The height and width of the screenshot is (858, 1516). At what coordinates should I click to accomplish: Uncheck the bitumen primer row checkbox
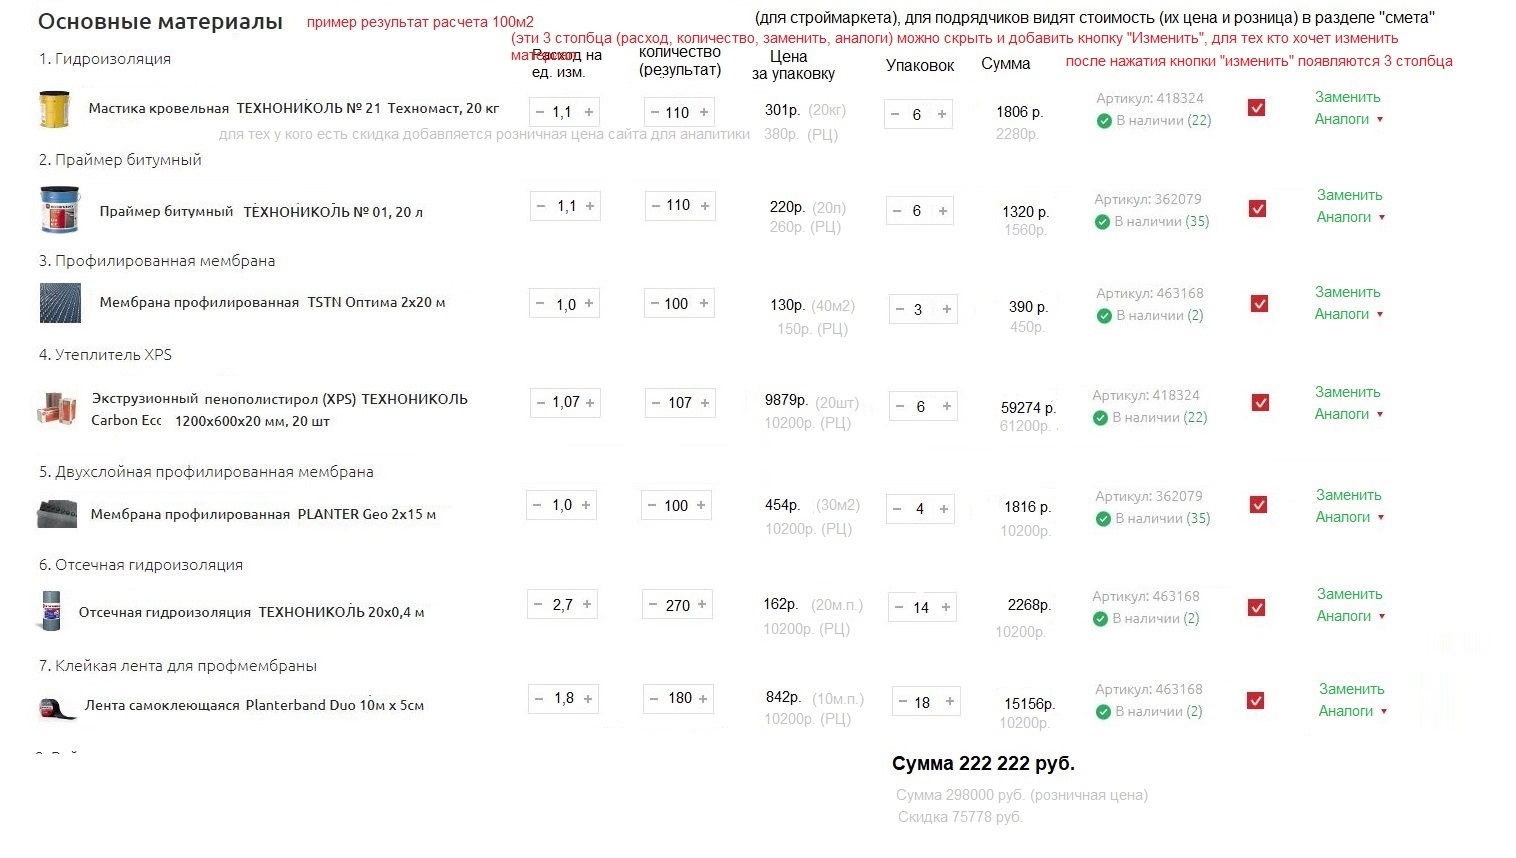[x=1258, y=209]
